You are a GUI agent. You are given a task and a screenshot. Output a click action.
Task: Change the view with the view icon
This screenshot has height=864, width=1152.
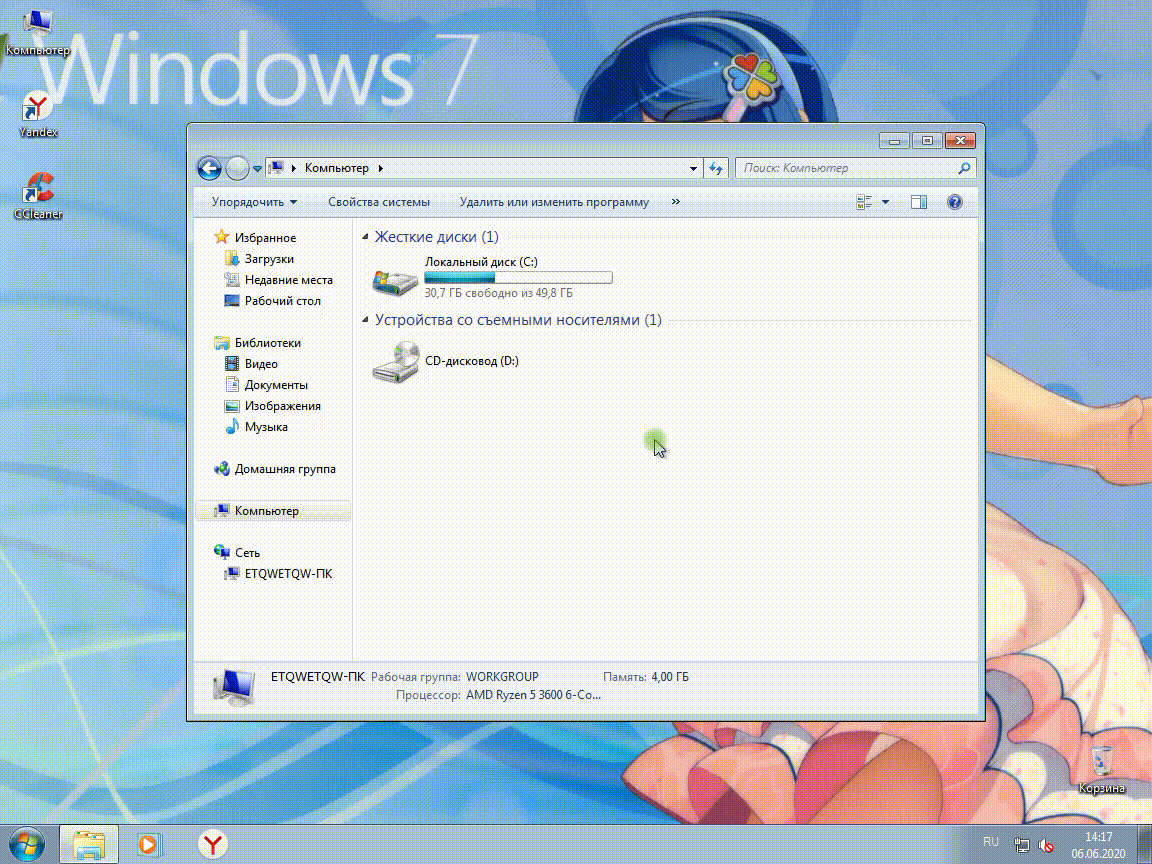(864, 202)
